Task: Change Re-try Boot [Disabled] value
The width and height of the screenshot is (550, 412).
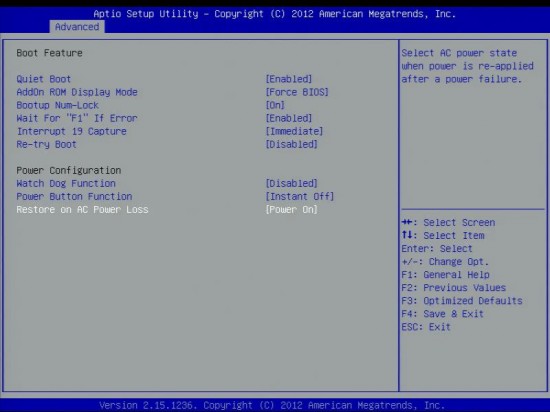Action: (x=291, y=144)
